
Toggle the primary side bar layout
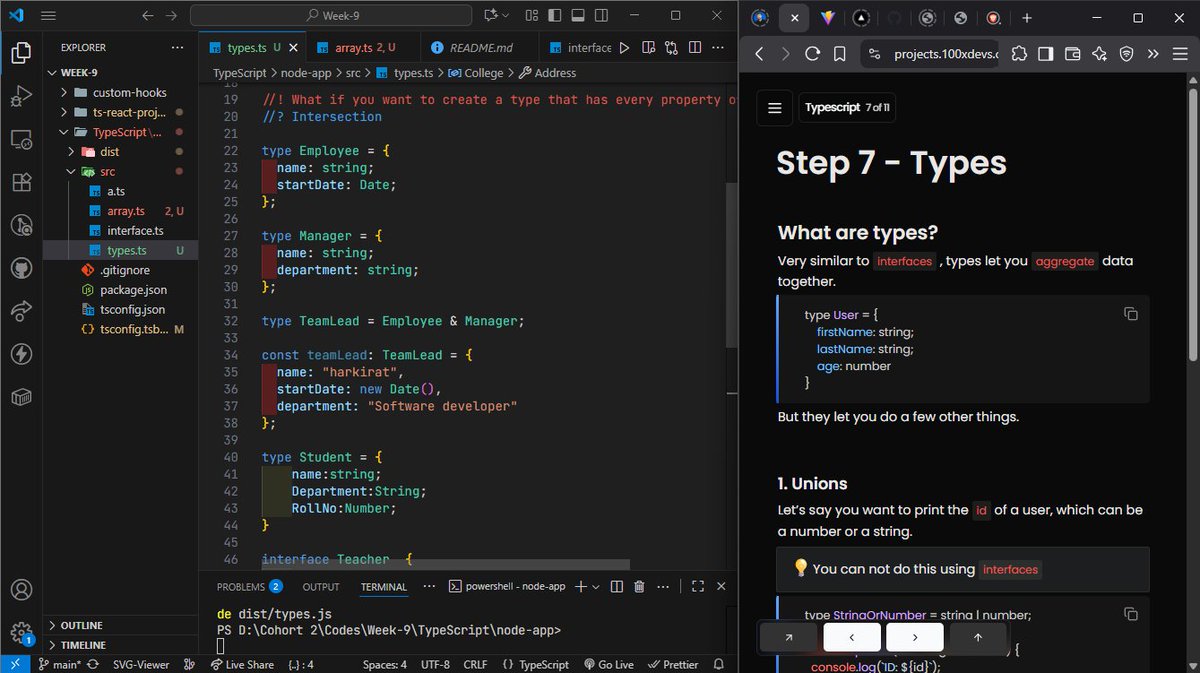click(x=556, y=16)
